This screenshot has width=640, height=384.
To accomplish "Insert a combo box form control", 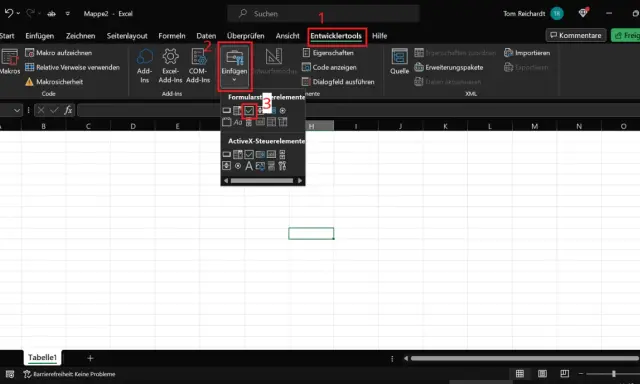I will tap(238, 111).
